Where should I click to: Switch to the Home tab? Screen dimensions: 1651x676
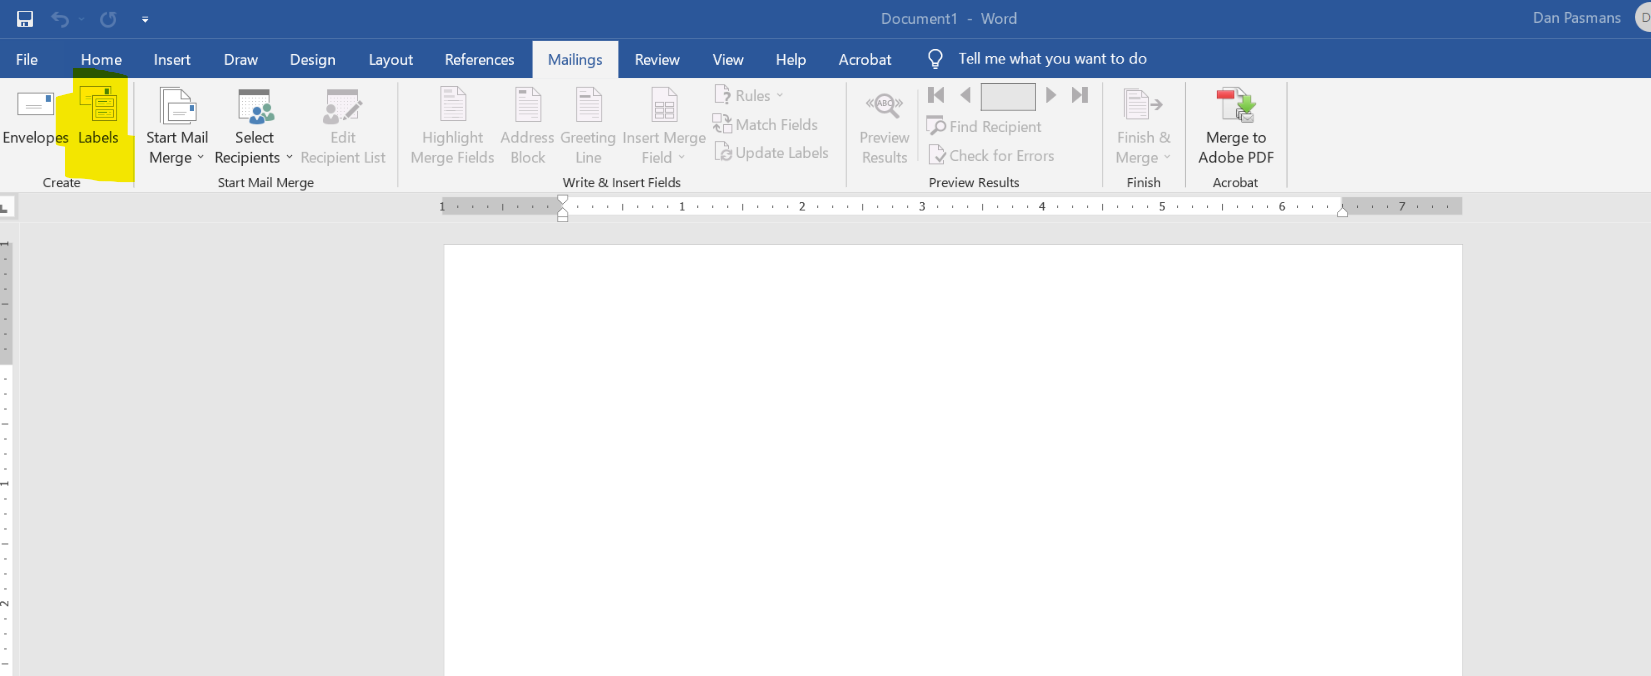pos(101,60)
